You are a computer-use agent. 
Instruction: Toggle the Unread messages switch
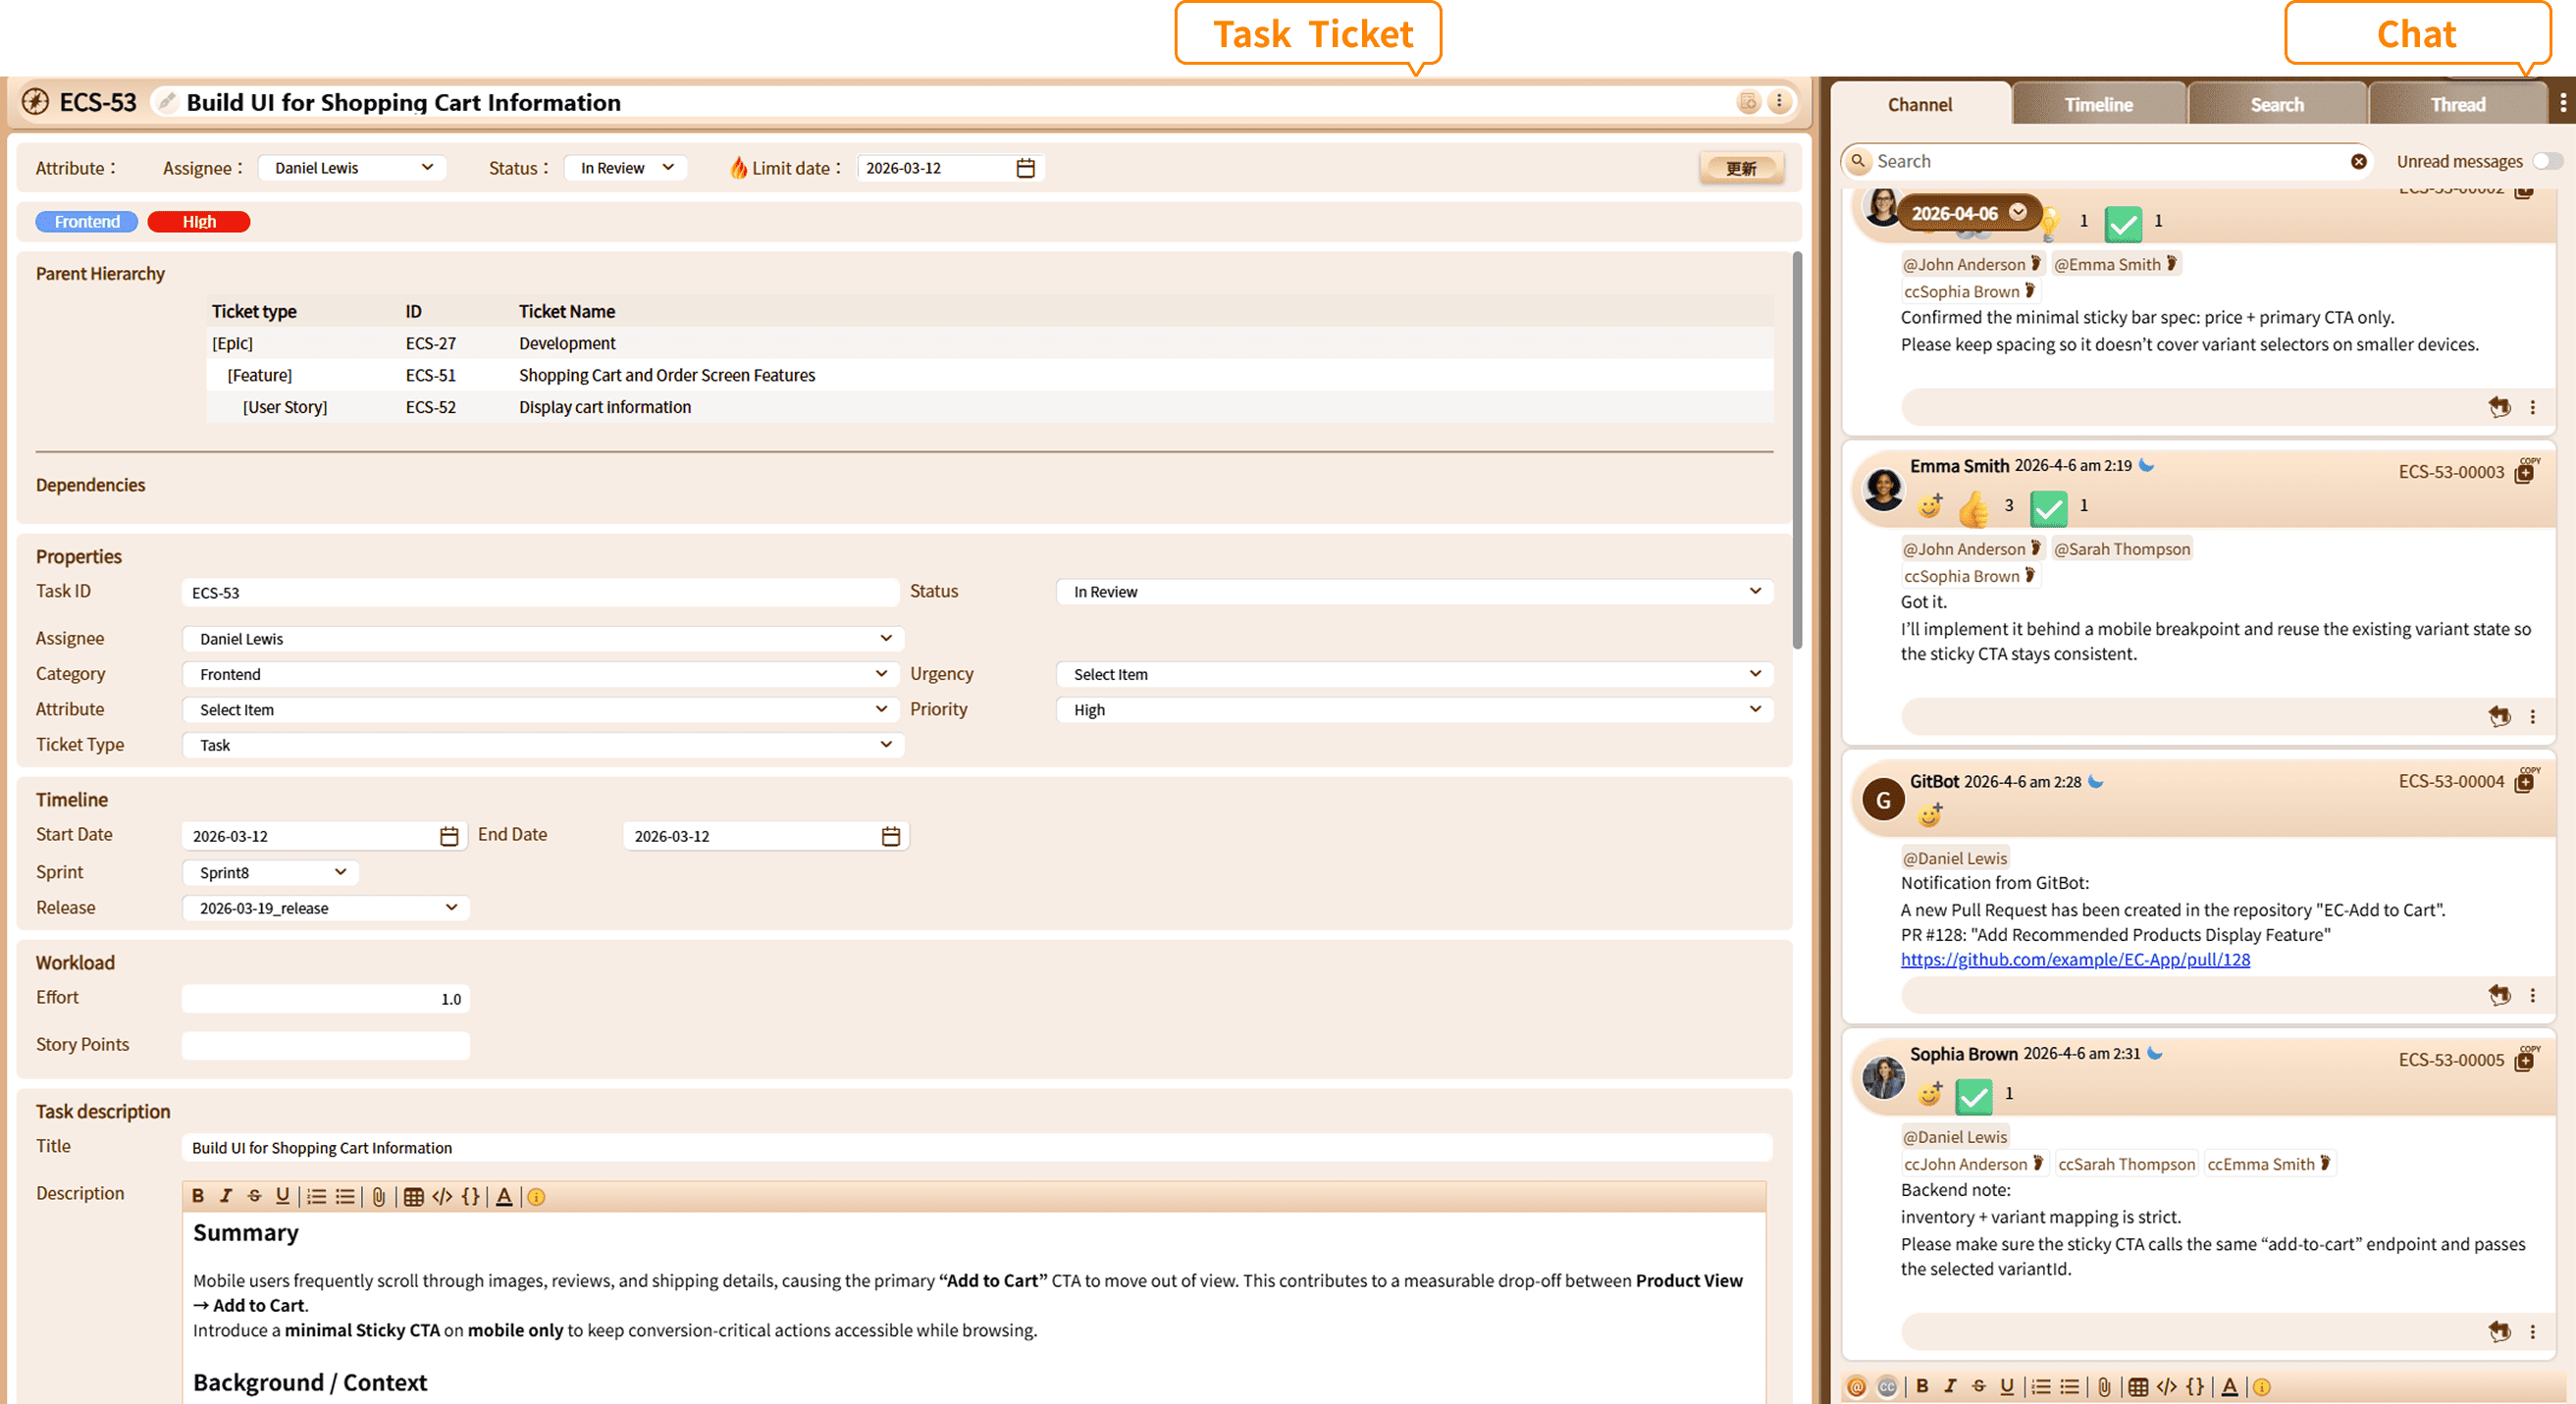[x=2547, y=161]
